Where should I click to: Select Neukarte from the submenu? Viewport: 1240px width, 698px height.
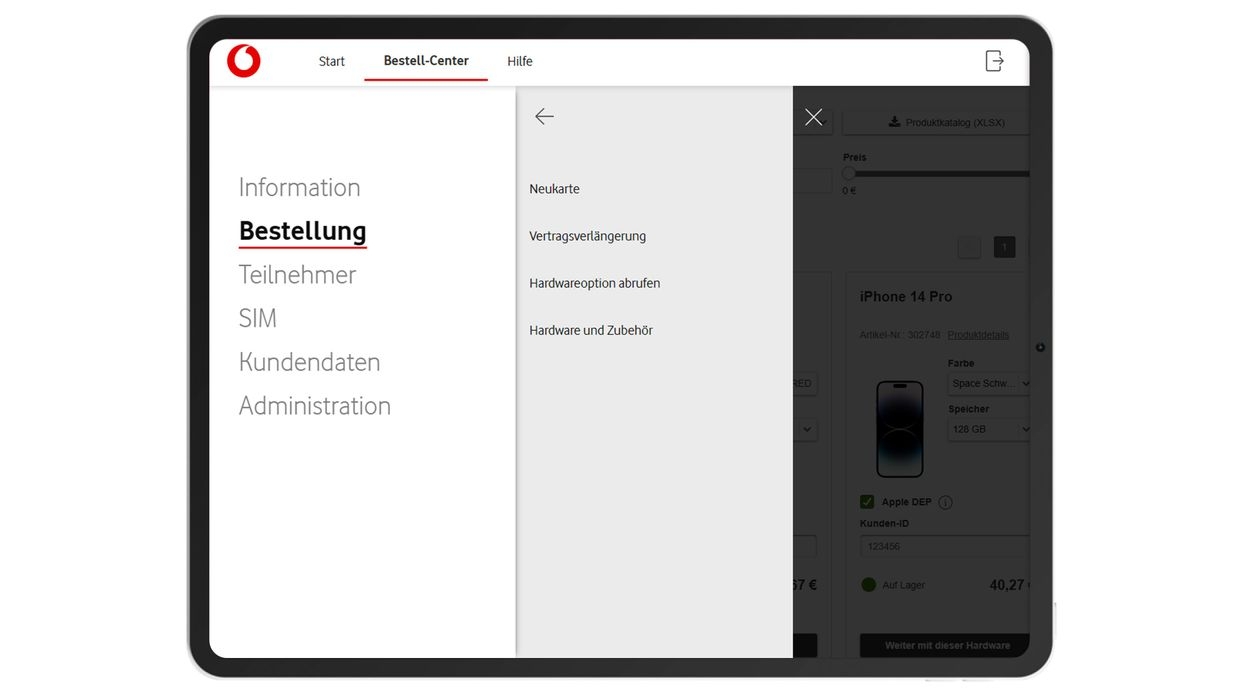click(556, 188)
